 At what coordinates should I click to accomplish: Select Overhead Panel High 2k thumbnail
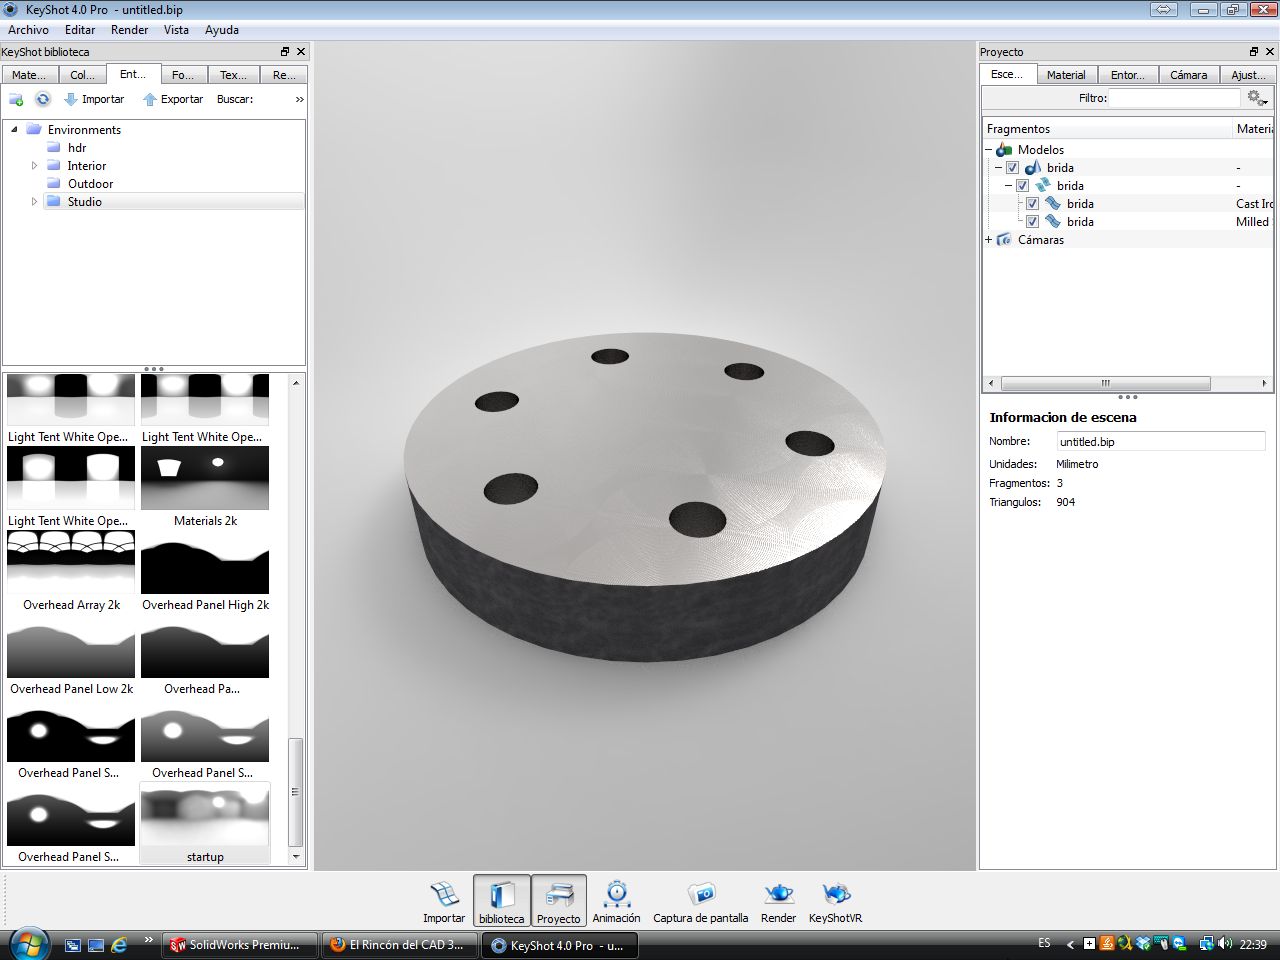(205, 572)
